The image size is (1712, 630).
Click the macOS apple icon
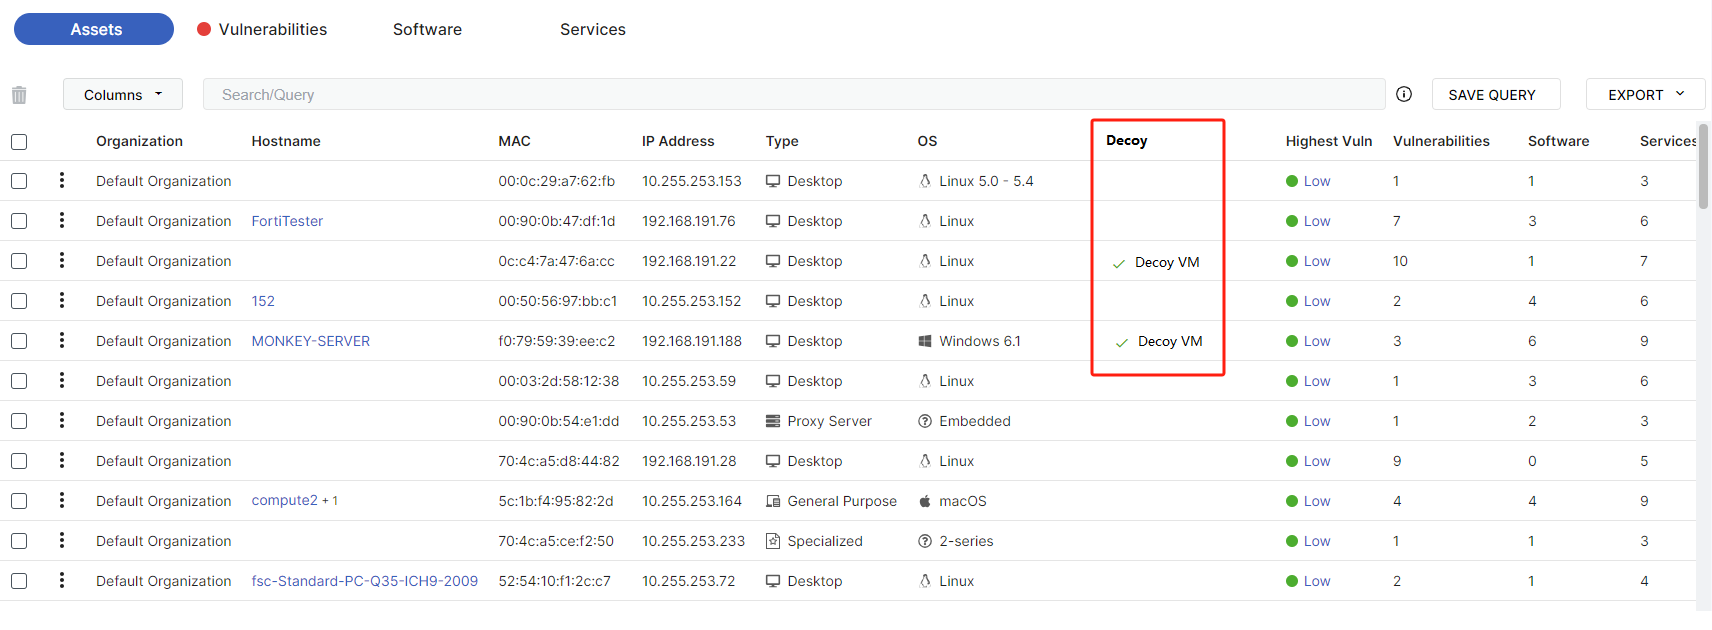click(x=925, y=501)
